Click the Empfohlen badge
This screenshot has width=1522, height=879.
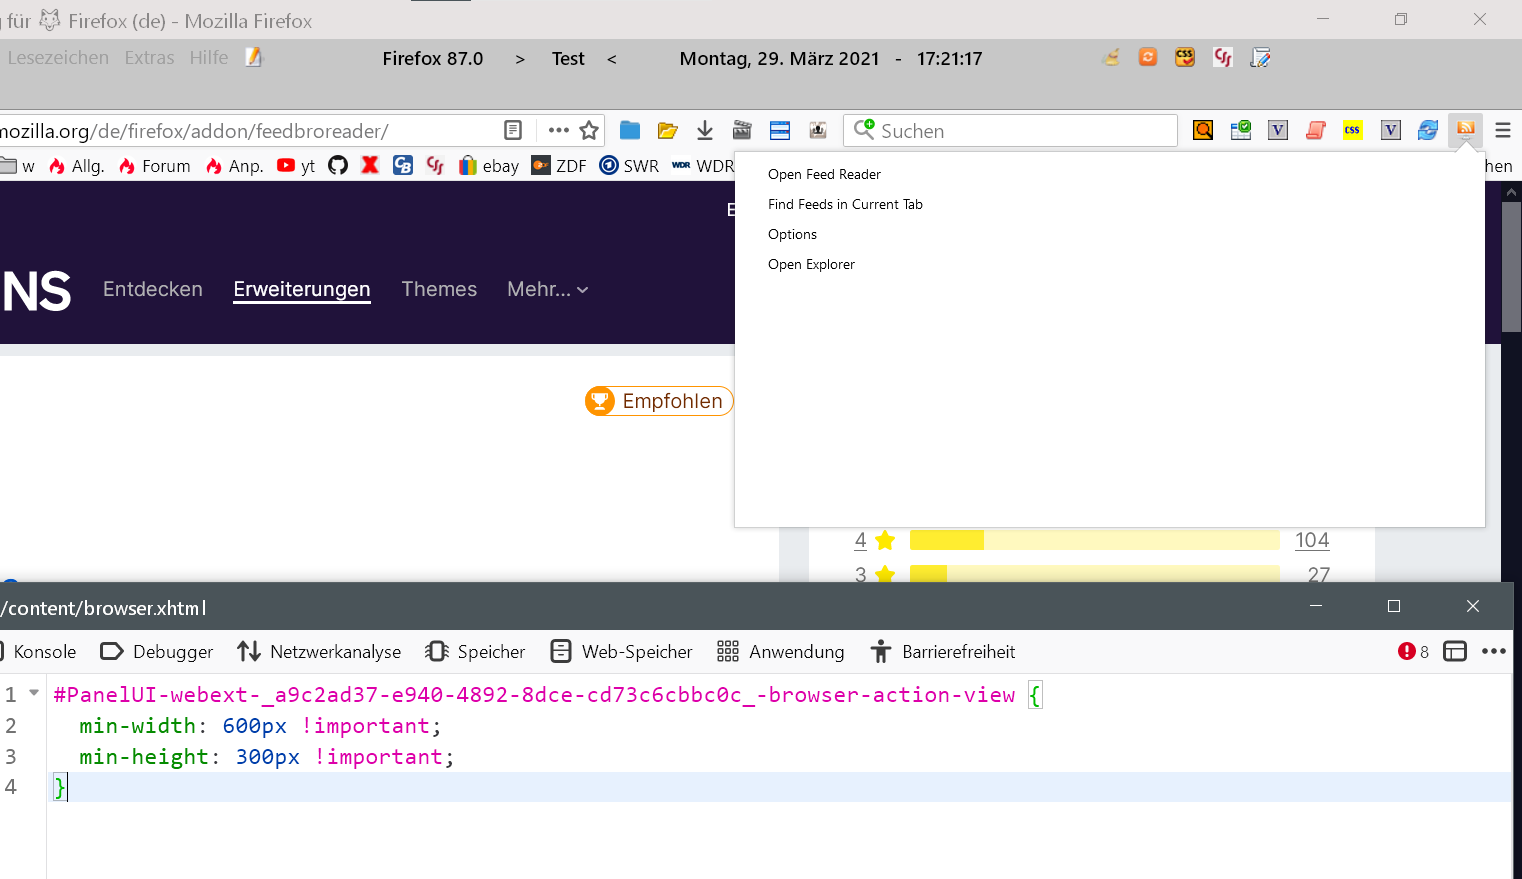pyautogui.click(x=659, y=401)
